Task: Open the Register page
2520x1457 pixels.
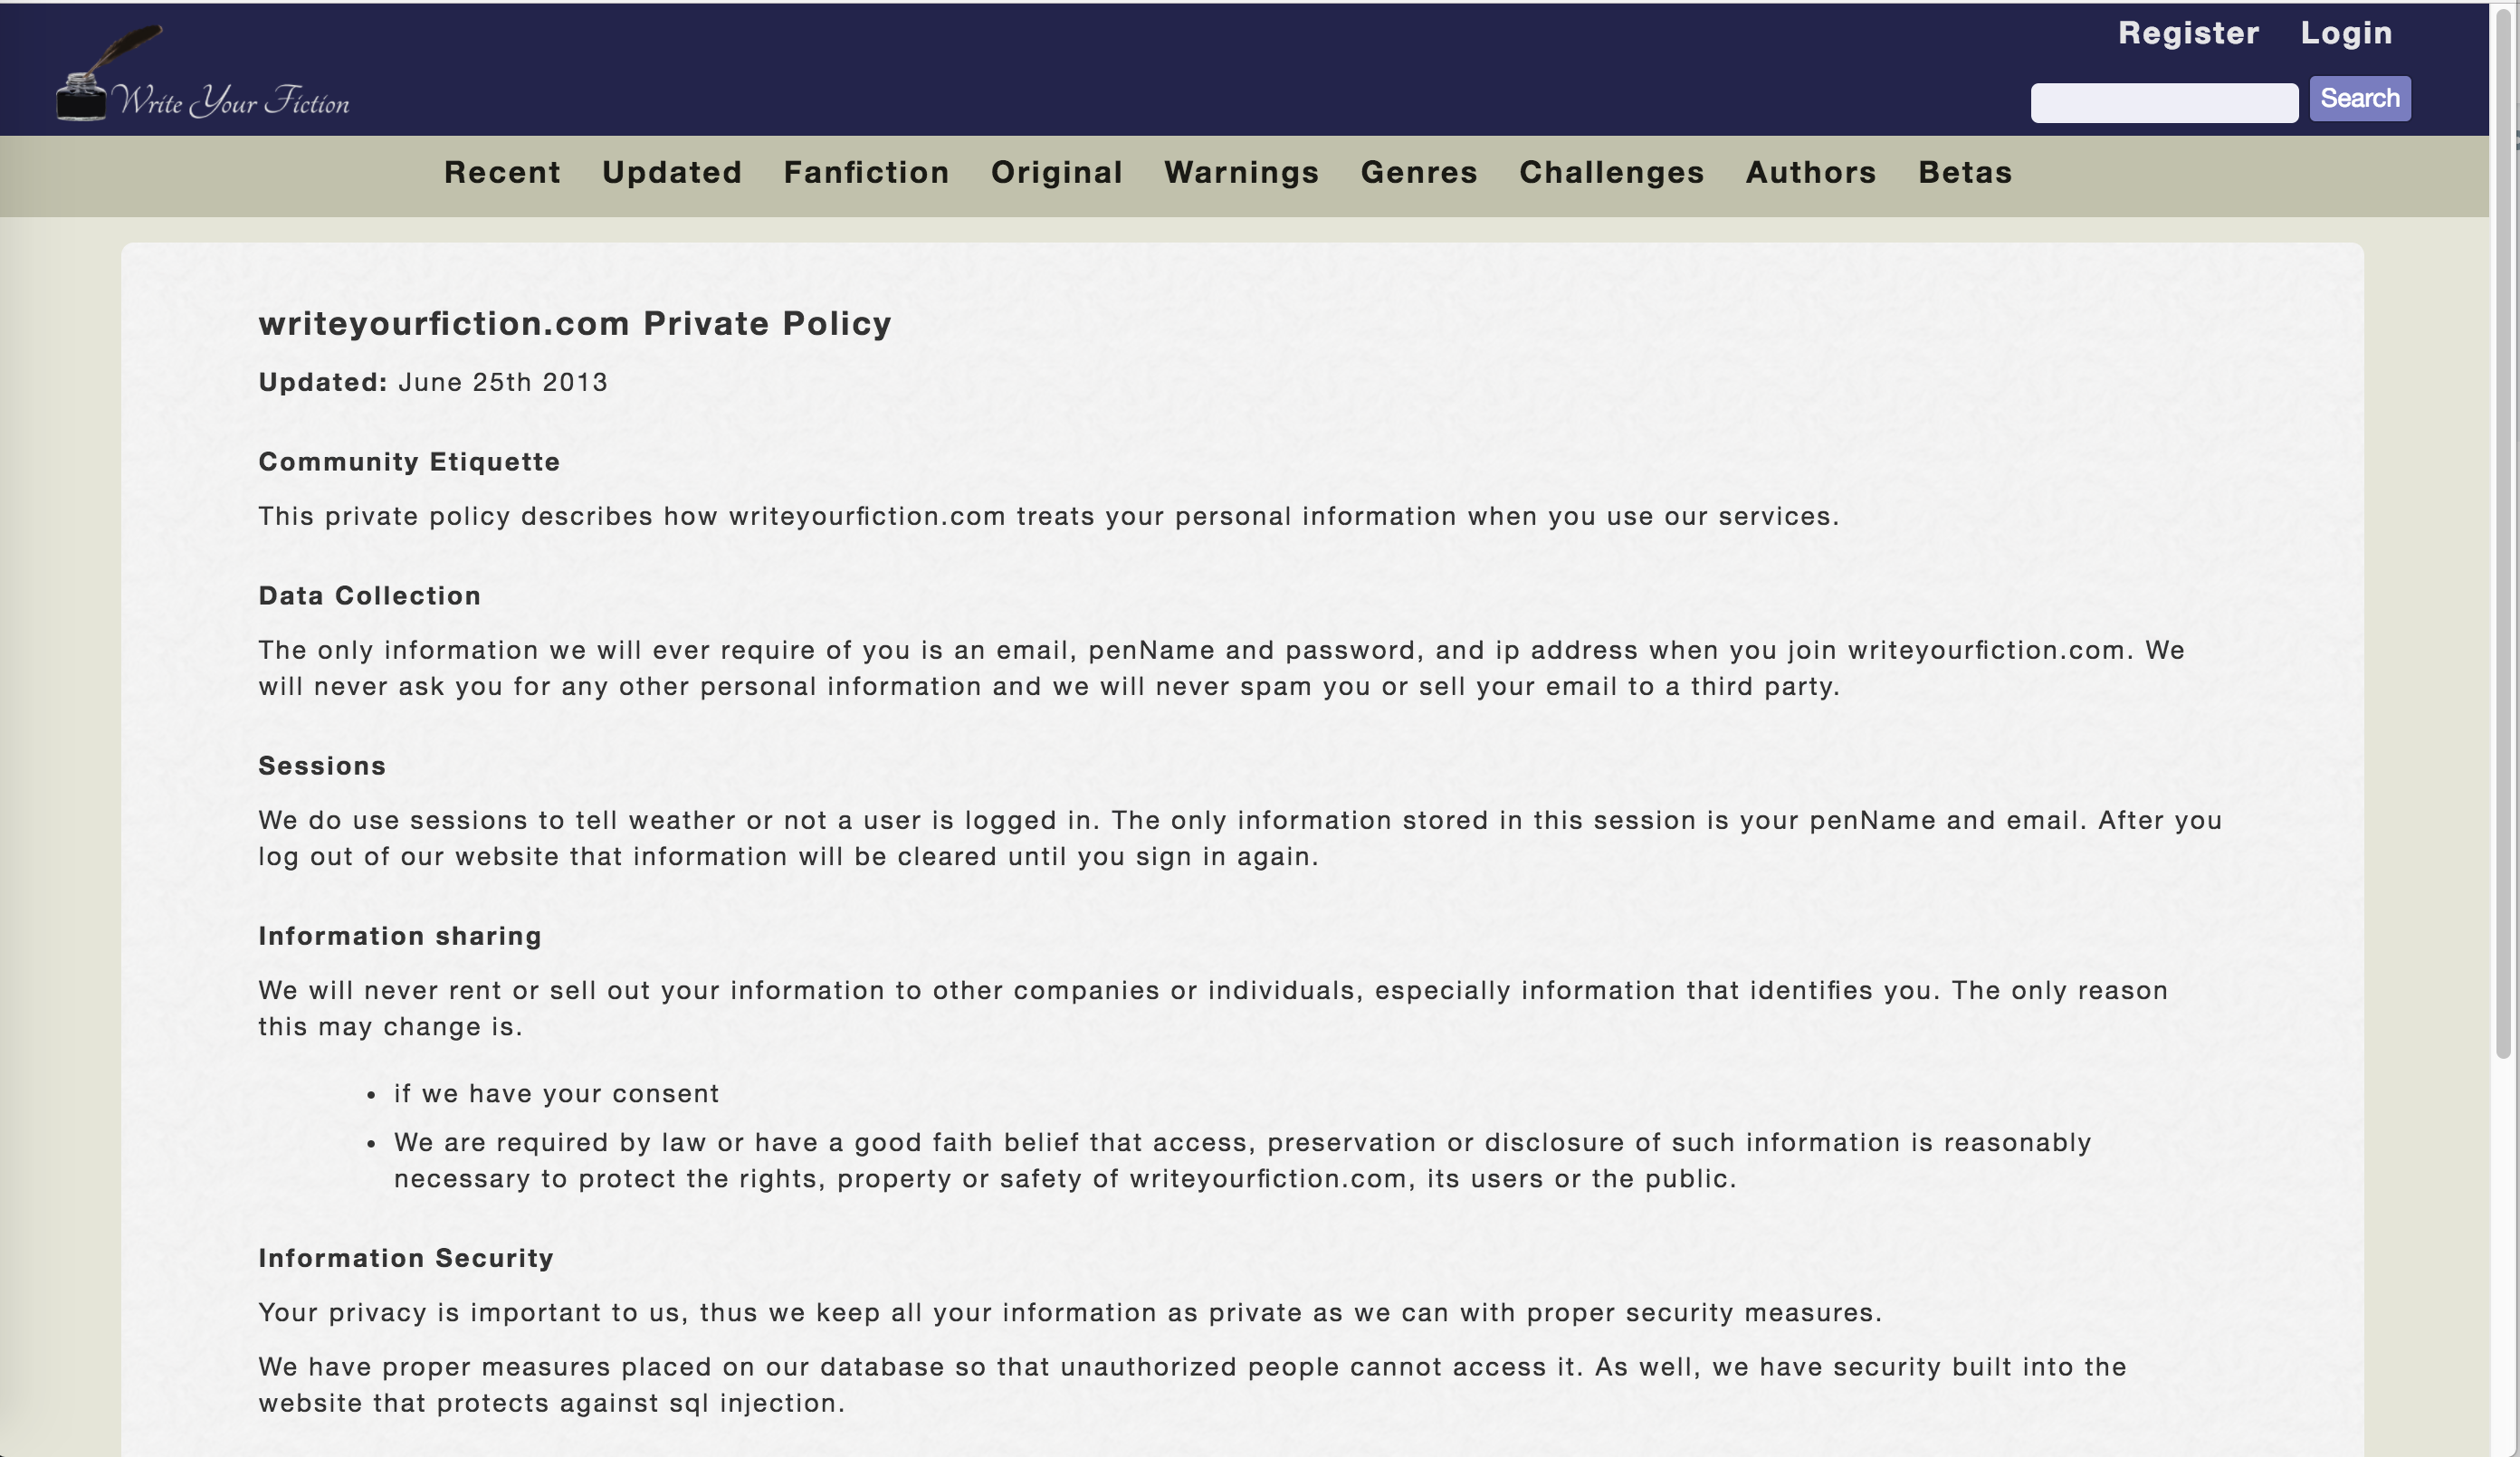Action: pyautogui.click(x=2188, y=33)
